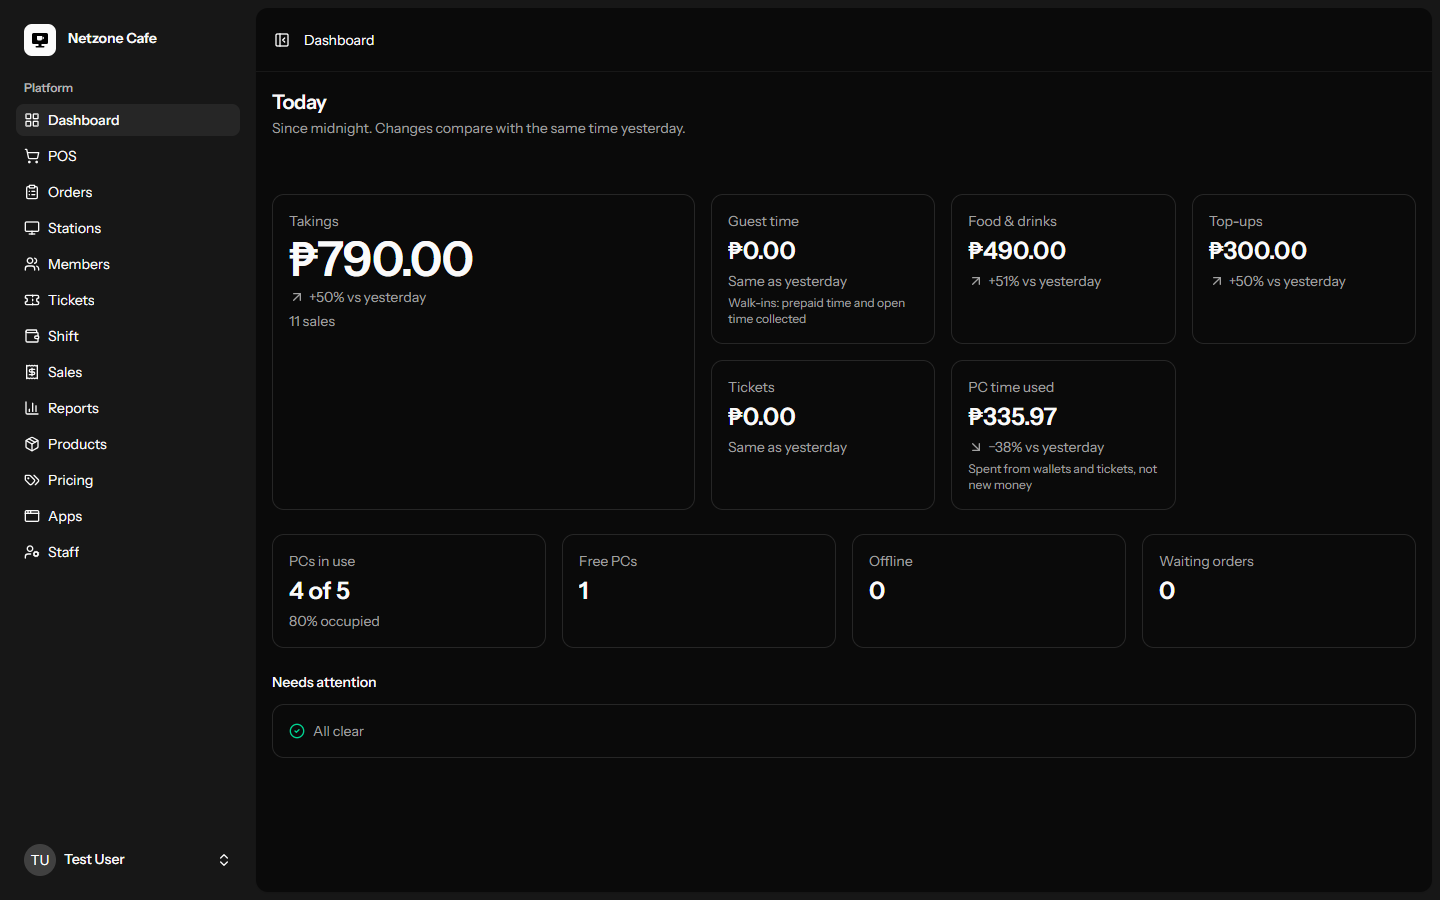Click the Dashboard grid icon in sidebar
Screen dimensions: 1440x900
pos(32,120)
